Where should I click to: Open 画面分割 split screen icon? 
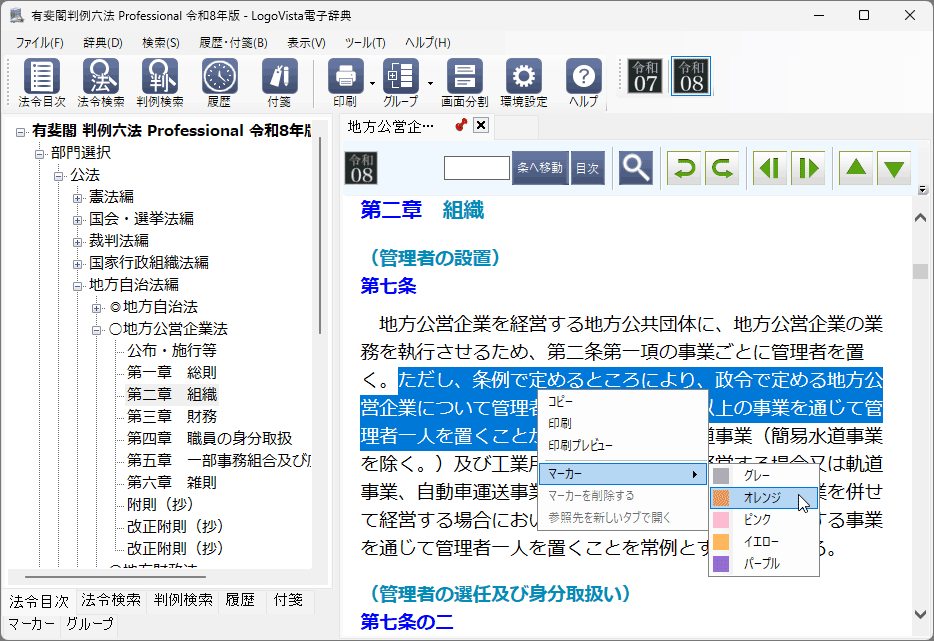click(x=464, y=80)
